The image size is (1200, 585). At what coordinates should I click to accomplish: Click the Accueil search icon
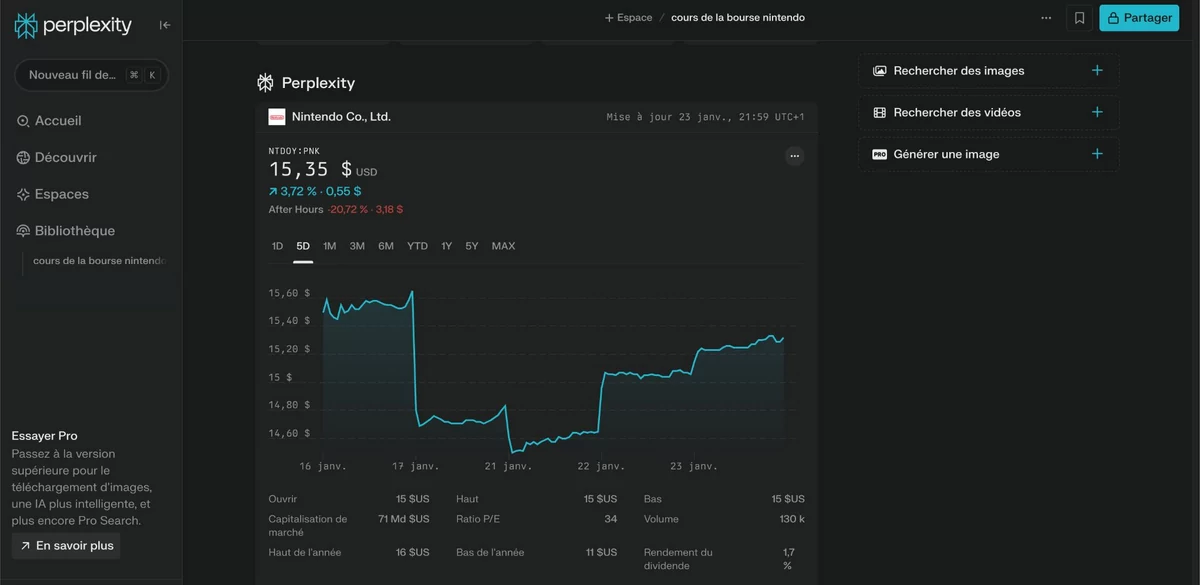tap(23, 121)
